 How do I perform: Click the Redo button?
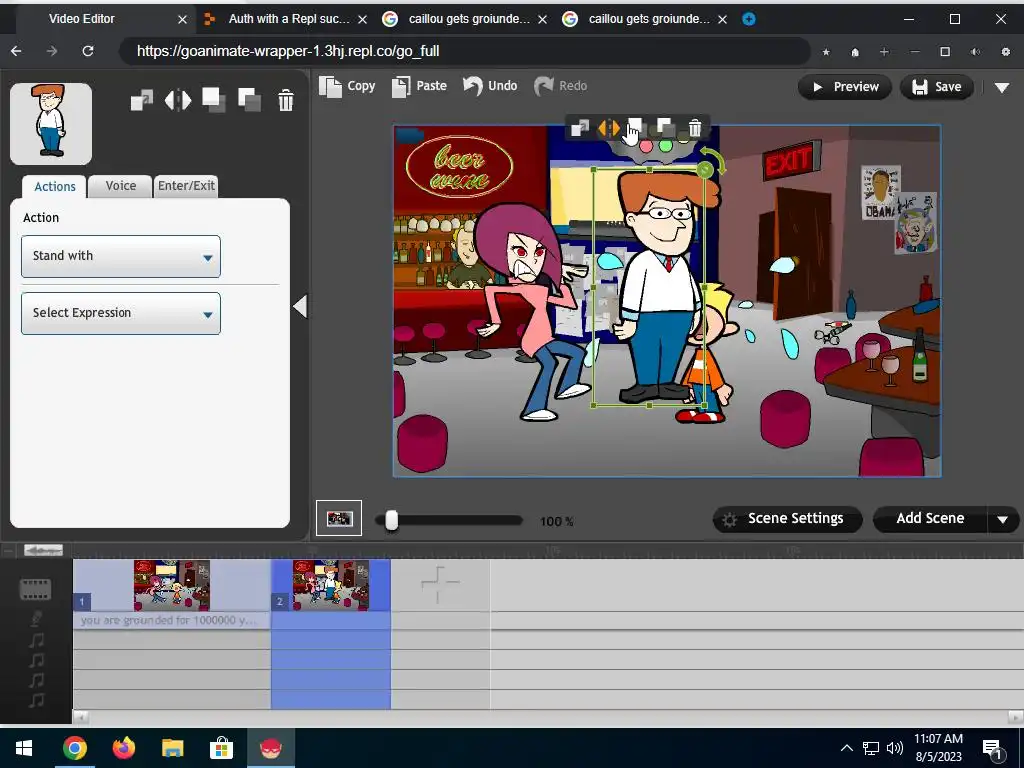coord(560,86)
